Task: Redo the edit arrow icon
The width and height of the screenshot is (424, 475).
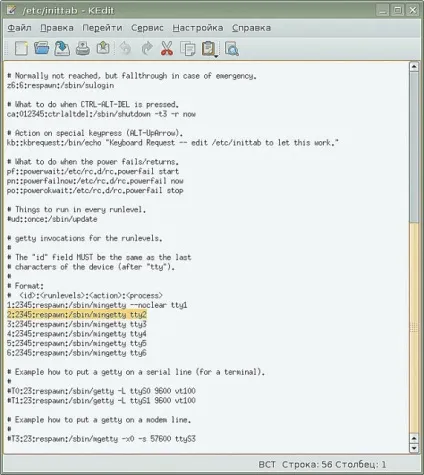Action: [147, 48]
